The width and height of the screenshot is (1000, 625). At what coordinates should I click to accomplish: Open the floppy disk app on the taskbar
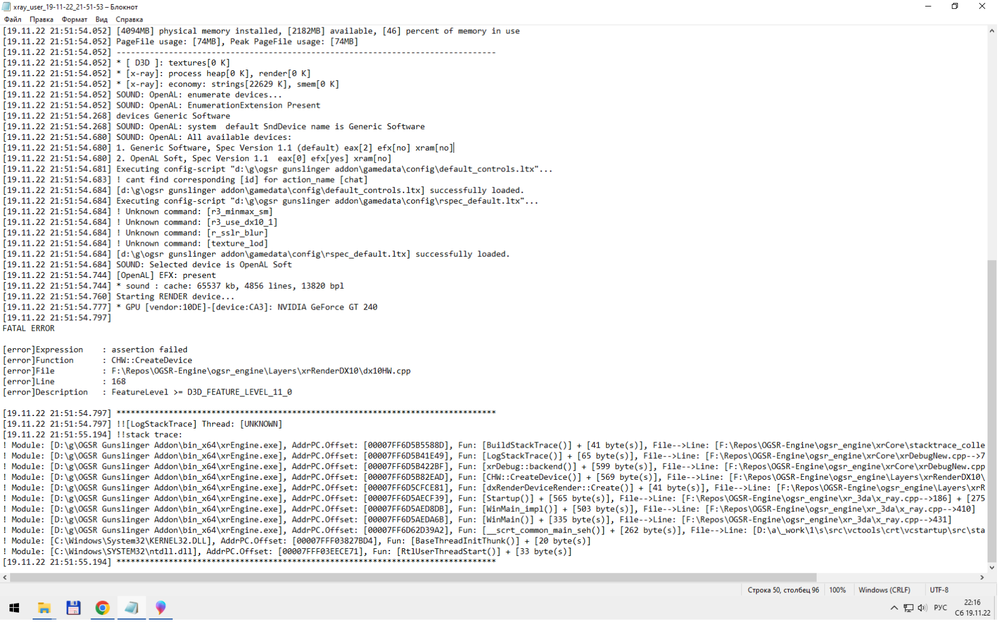click(73, 608)
